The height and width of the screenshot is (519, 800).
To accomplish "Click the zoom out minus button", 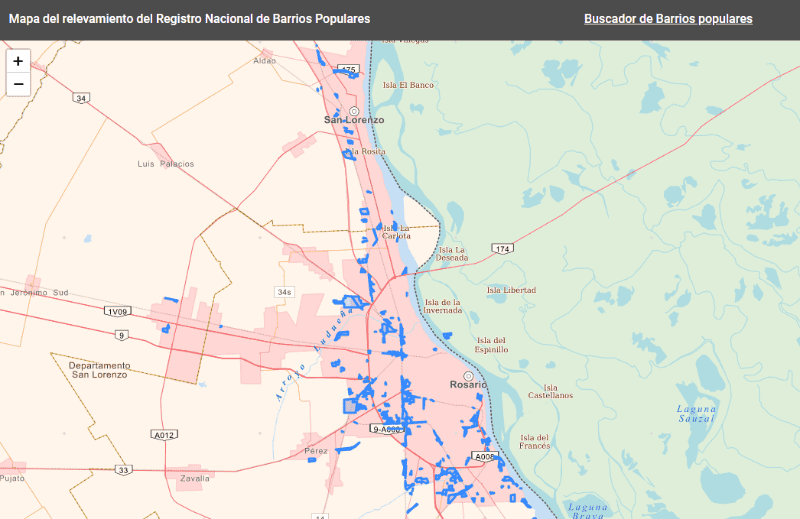I will [x=18, y=84].
